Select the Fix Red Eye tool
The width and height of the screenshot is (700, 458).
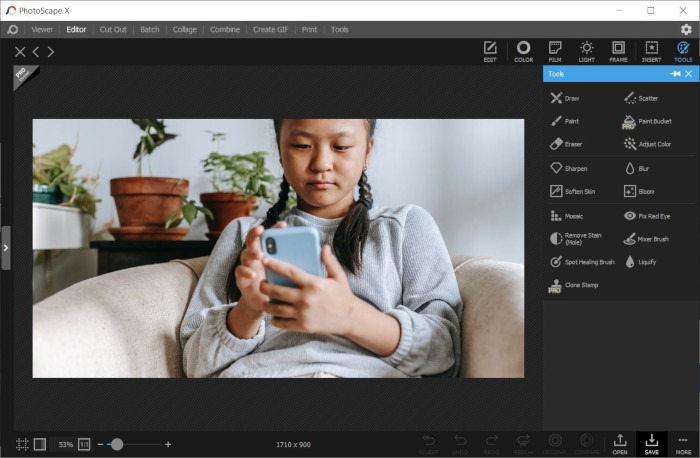click(647, 216)
